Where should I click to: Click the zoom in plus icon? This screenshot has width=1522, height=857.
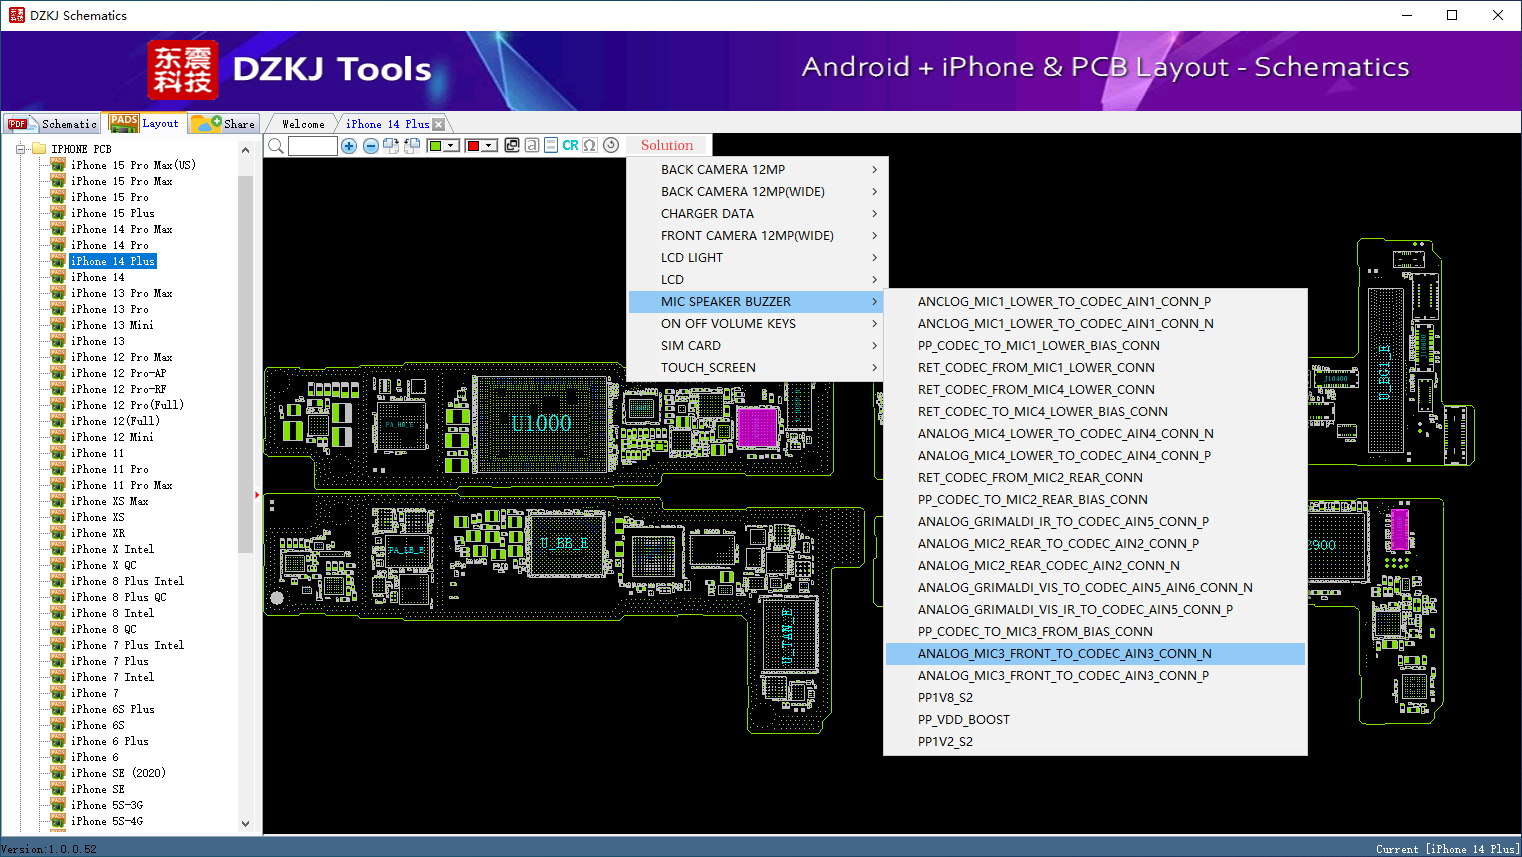[349, 146]
